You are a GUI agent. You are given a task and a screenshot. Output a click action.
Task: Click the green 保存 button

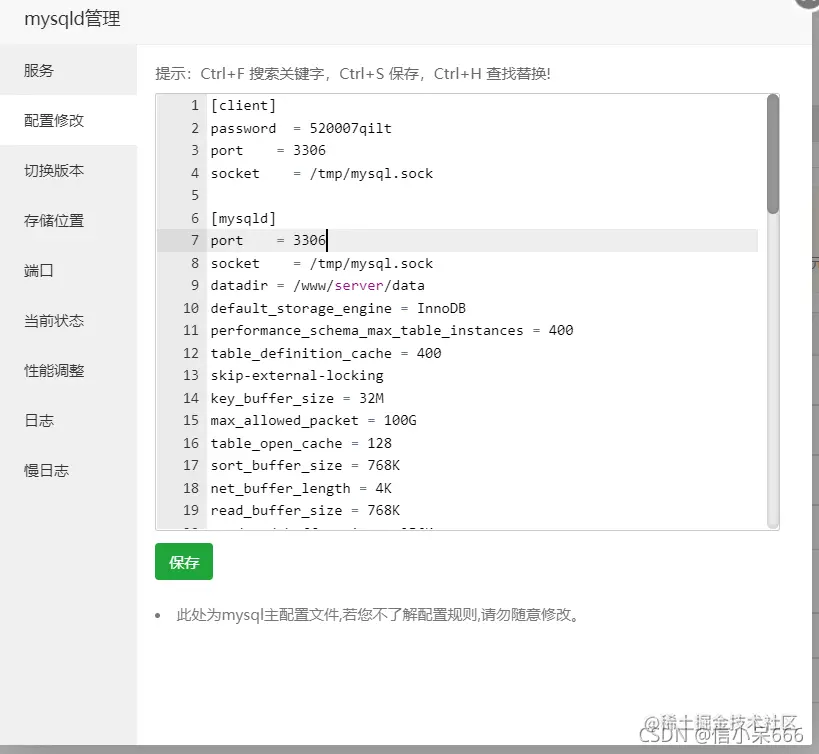(x=183, y=563)
